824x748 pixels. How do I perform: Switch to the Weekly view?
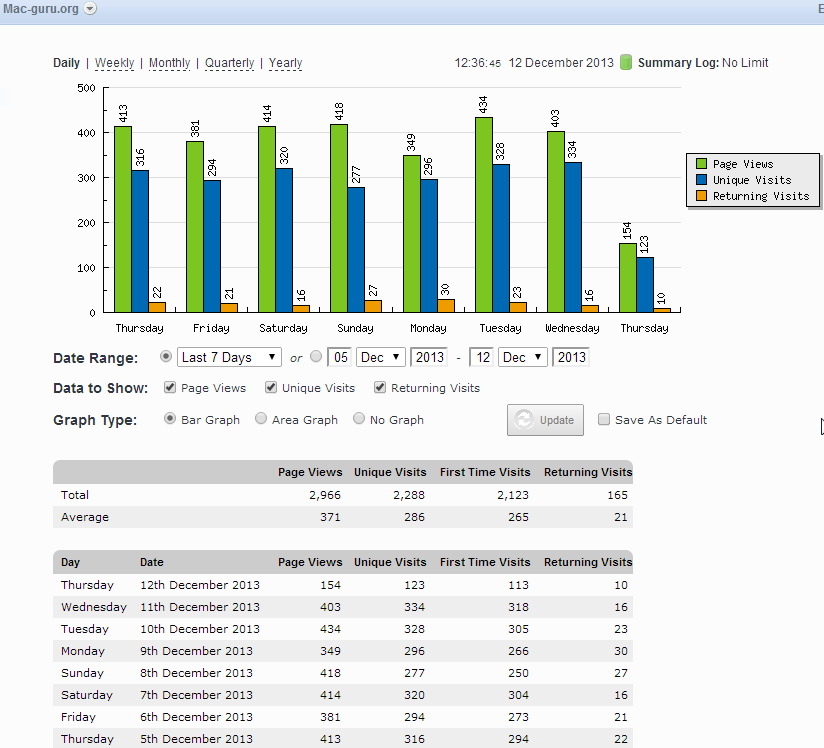(115, 63)
